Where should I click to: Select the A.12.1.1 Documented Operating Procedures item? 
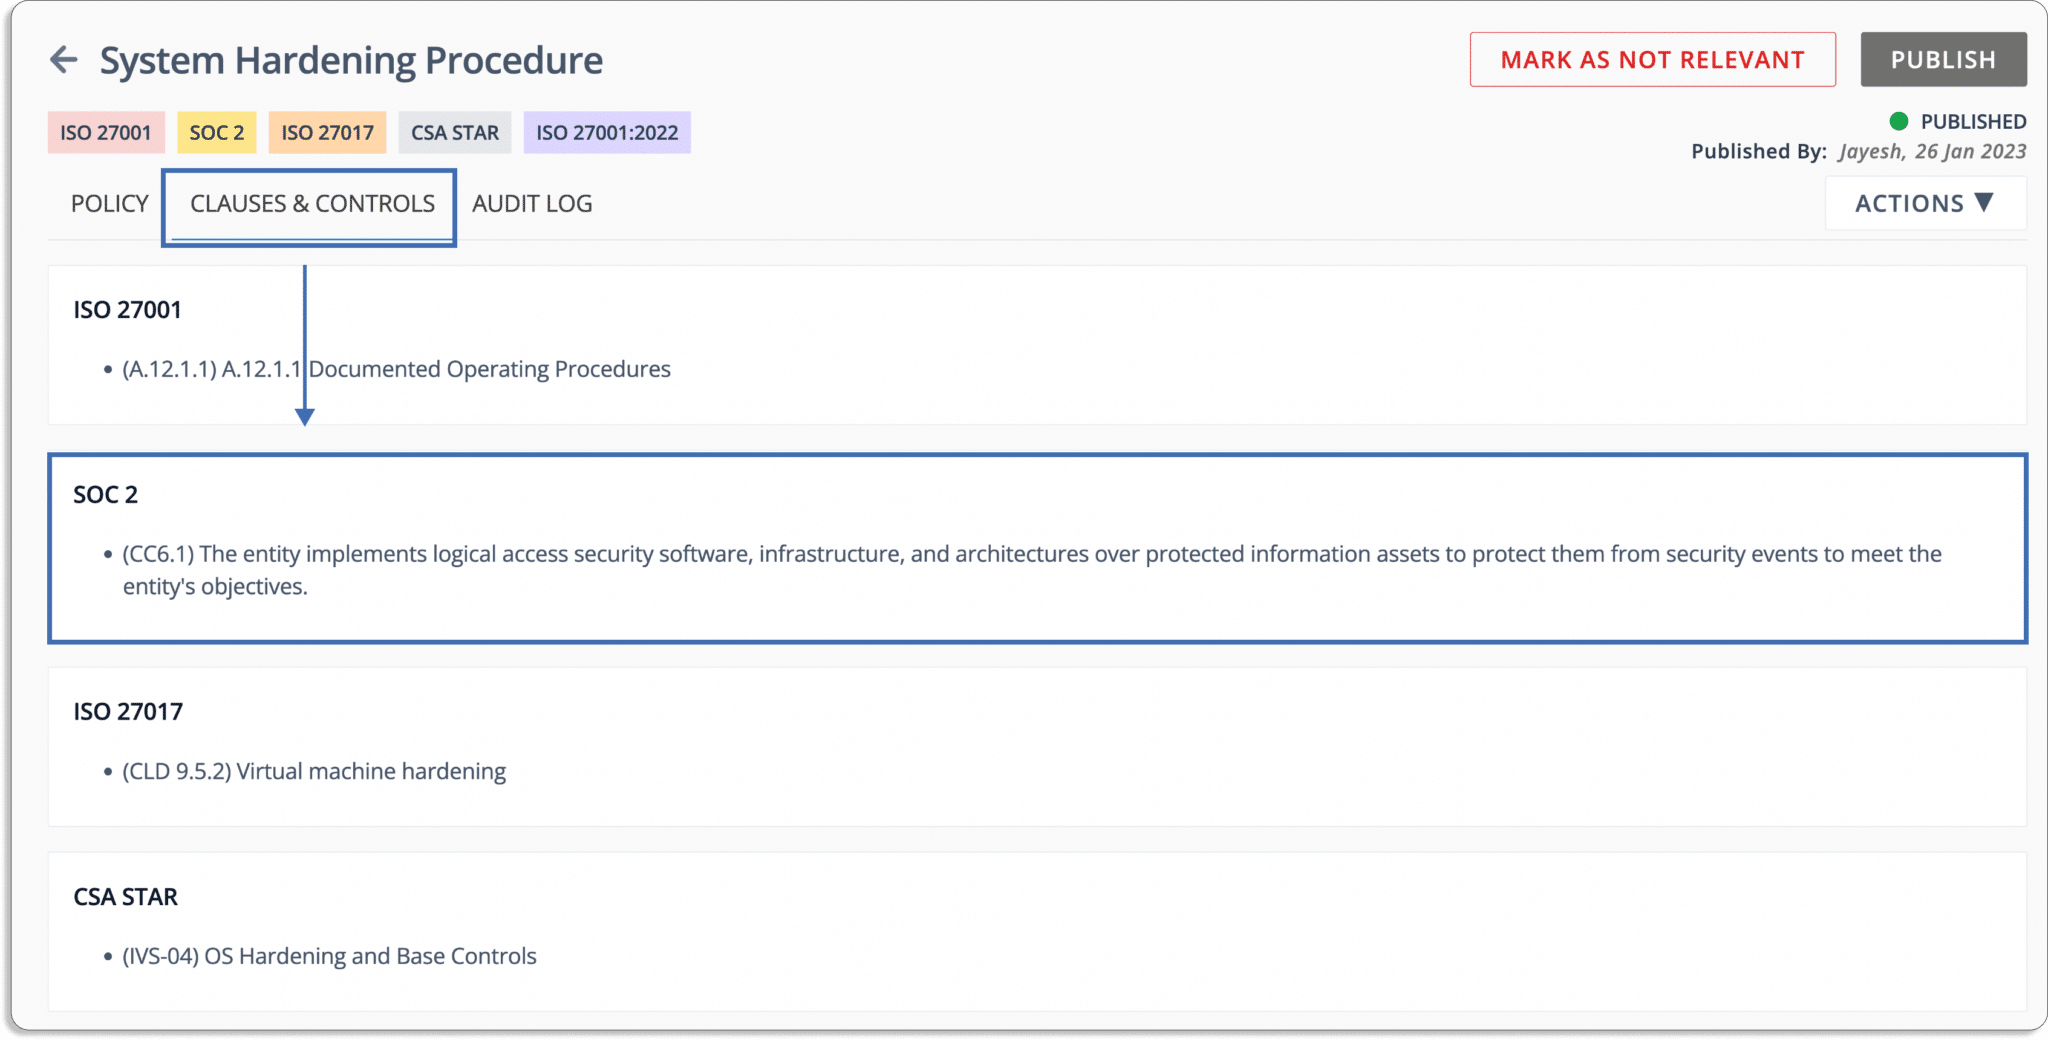tap(396, 369)
